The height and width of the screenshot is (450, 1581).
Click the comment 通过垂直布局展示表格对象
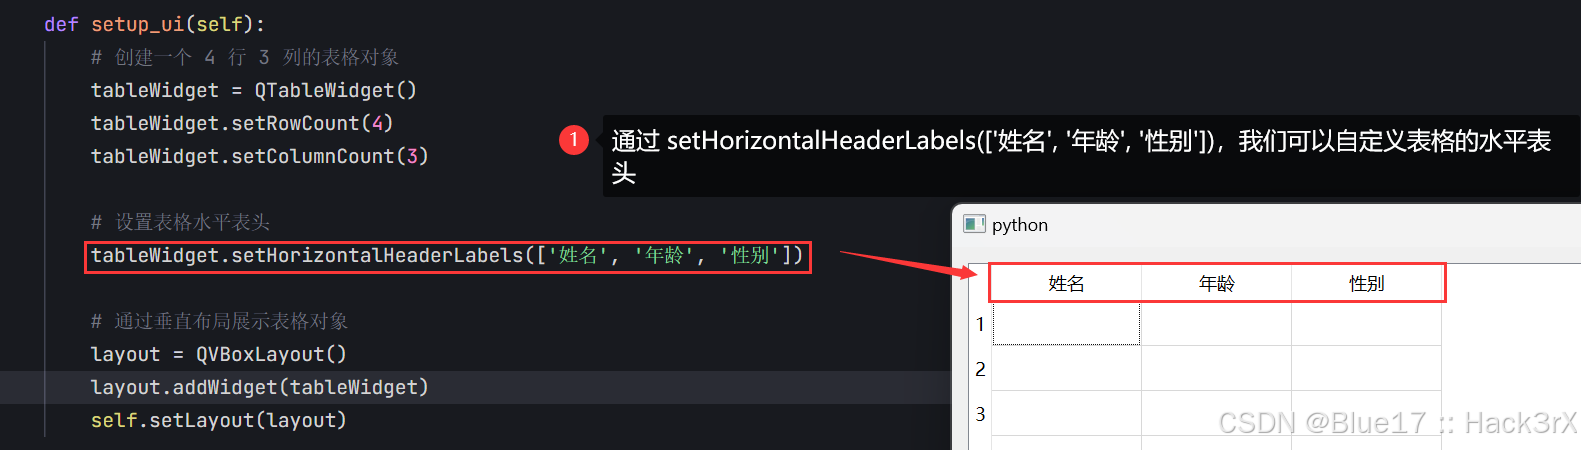(220, 321)
